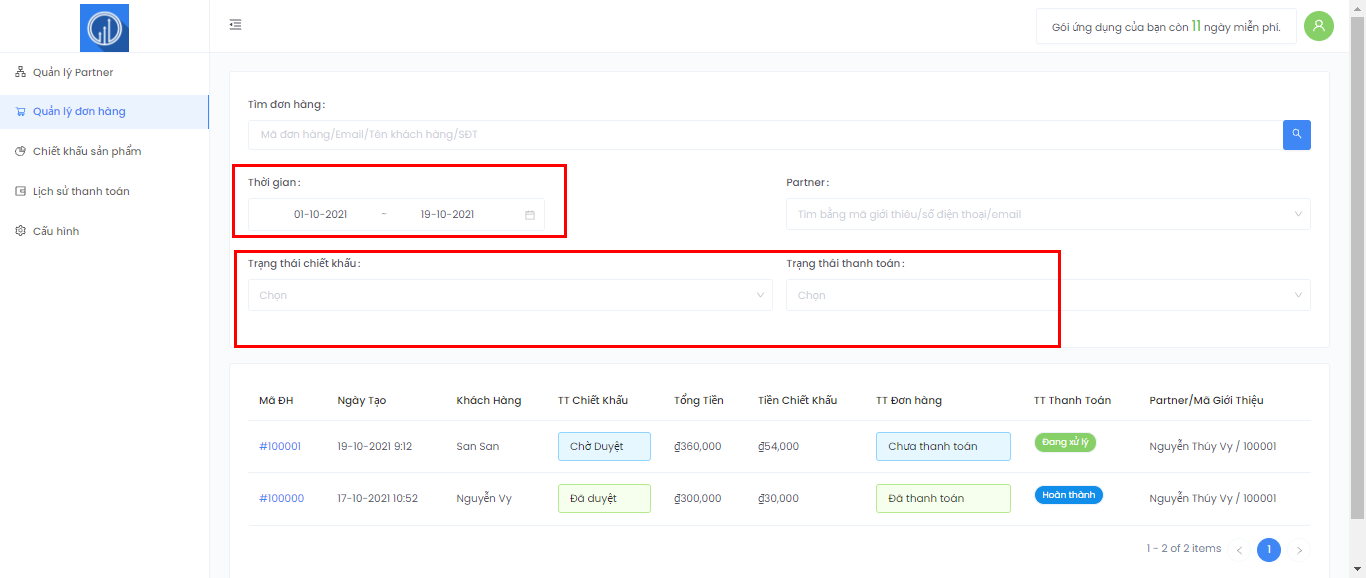Open Quản lý Partner from the sidebar
The image size is (1366, 578).
73,72
